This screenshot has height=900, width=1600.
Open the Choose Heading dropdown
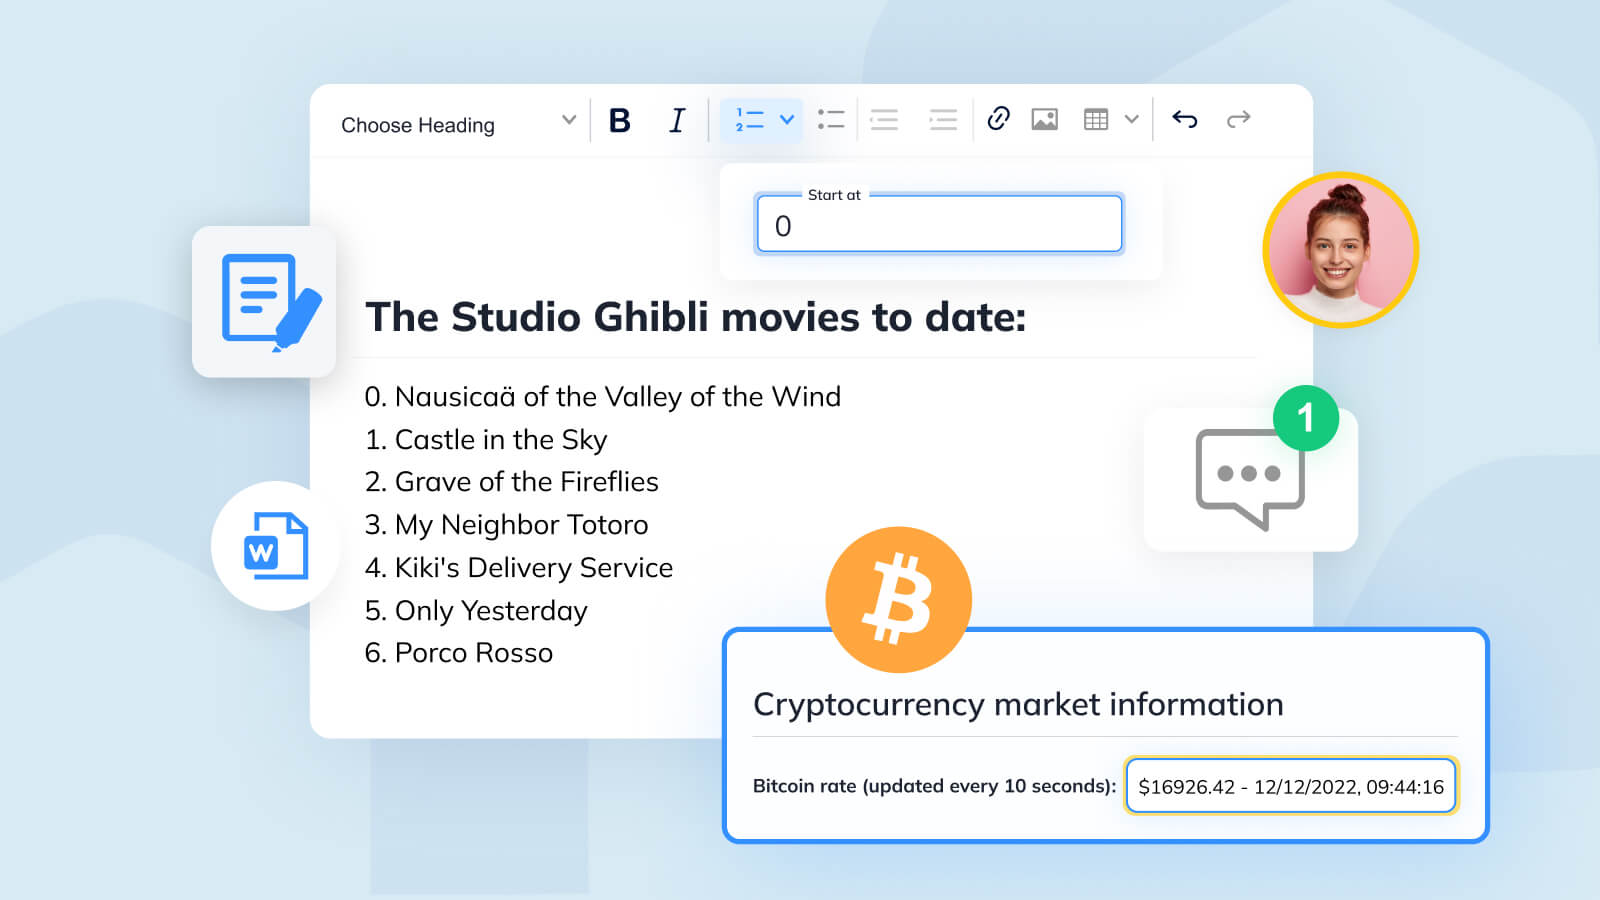[457, 124]
